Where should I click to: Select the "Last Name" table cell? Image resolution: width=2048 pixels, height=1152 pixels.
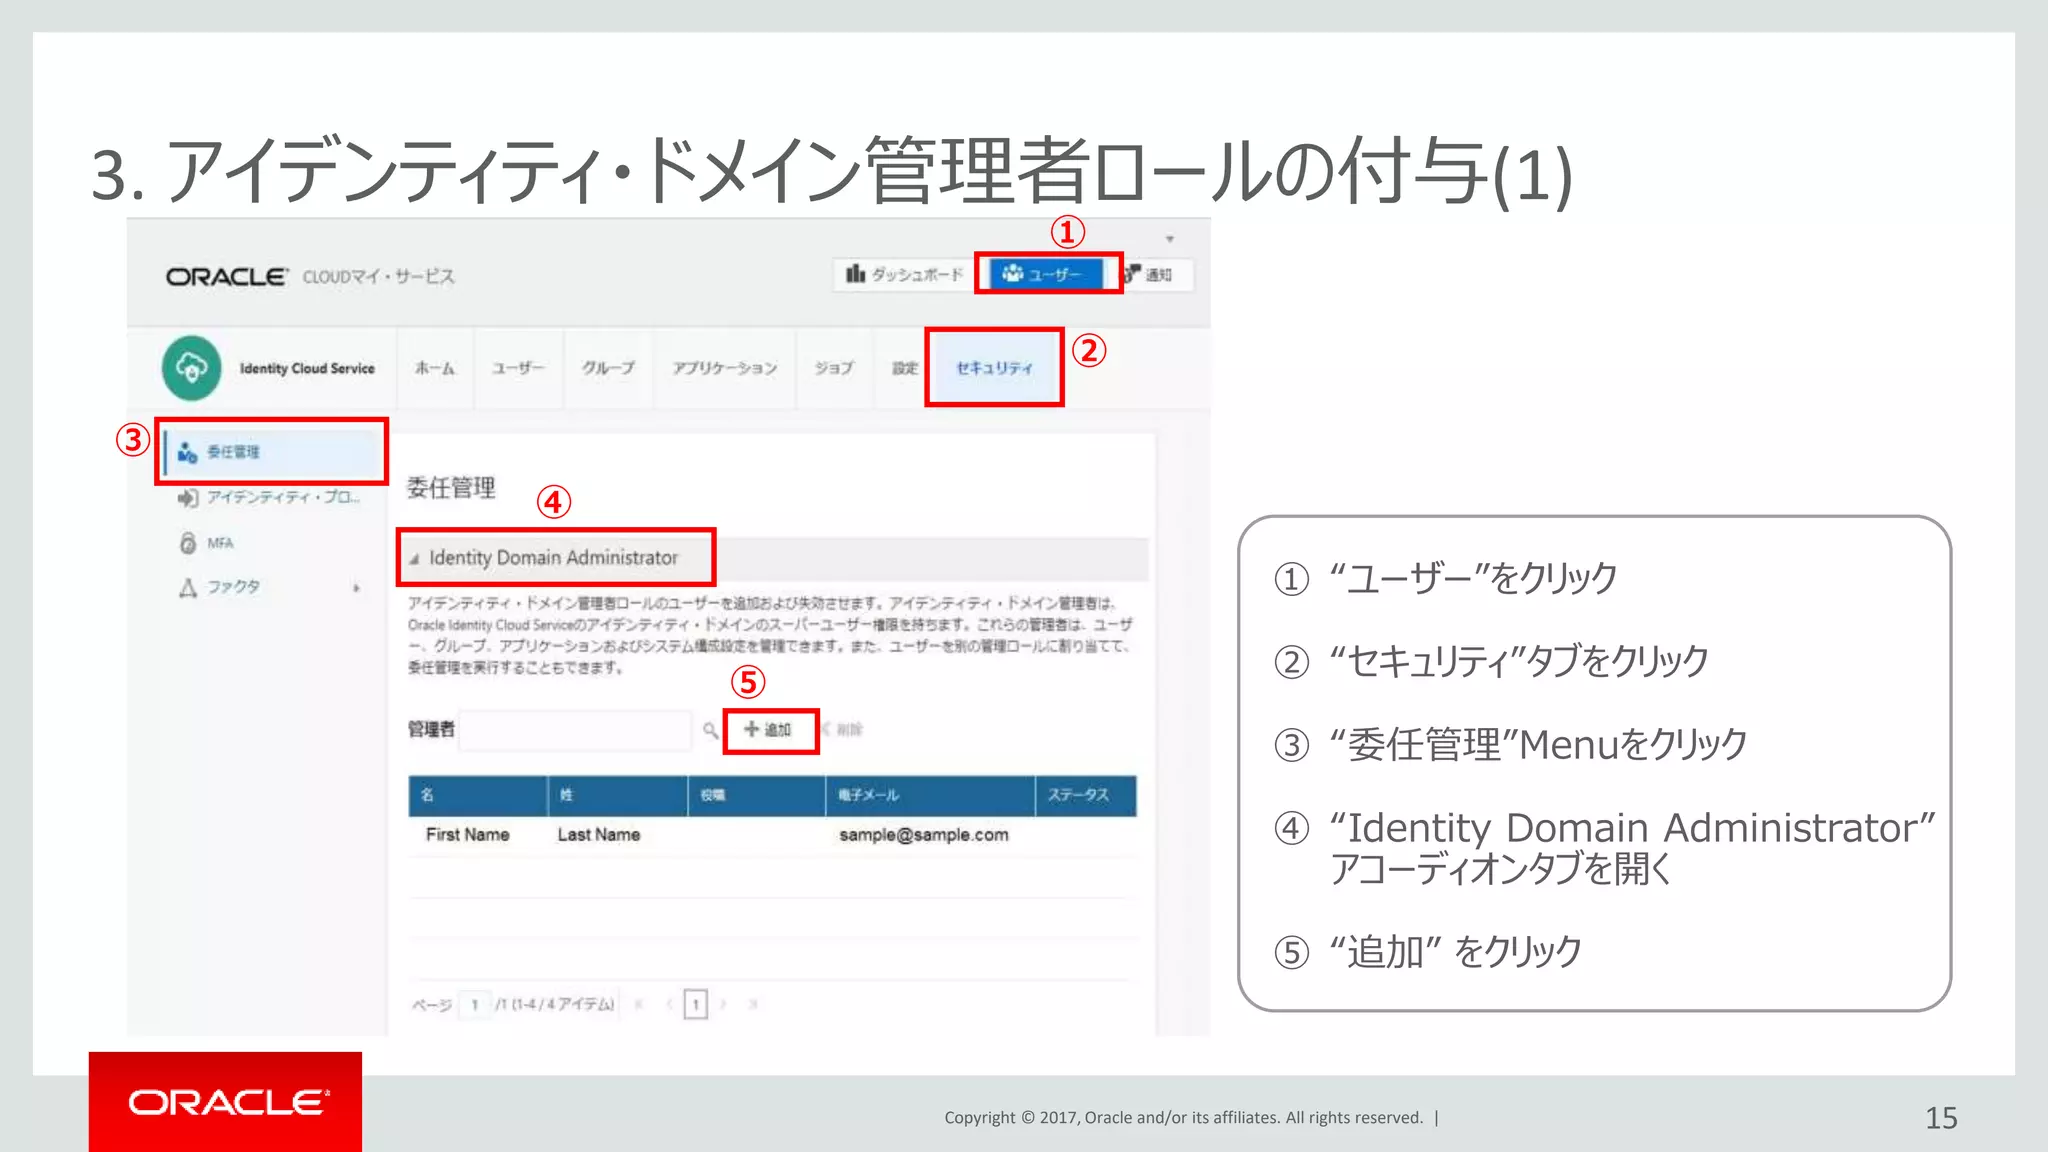coord(599,835)
